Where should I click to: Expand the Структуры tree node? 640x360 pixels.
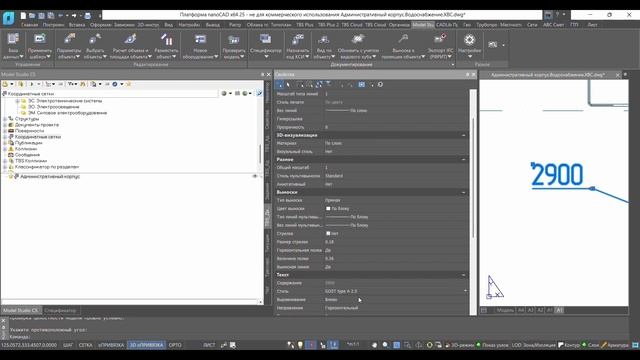point(5,119)
